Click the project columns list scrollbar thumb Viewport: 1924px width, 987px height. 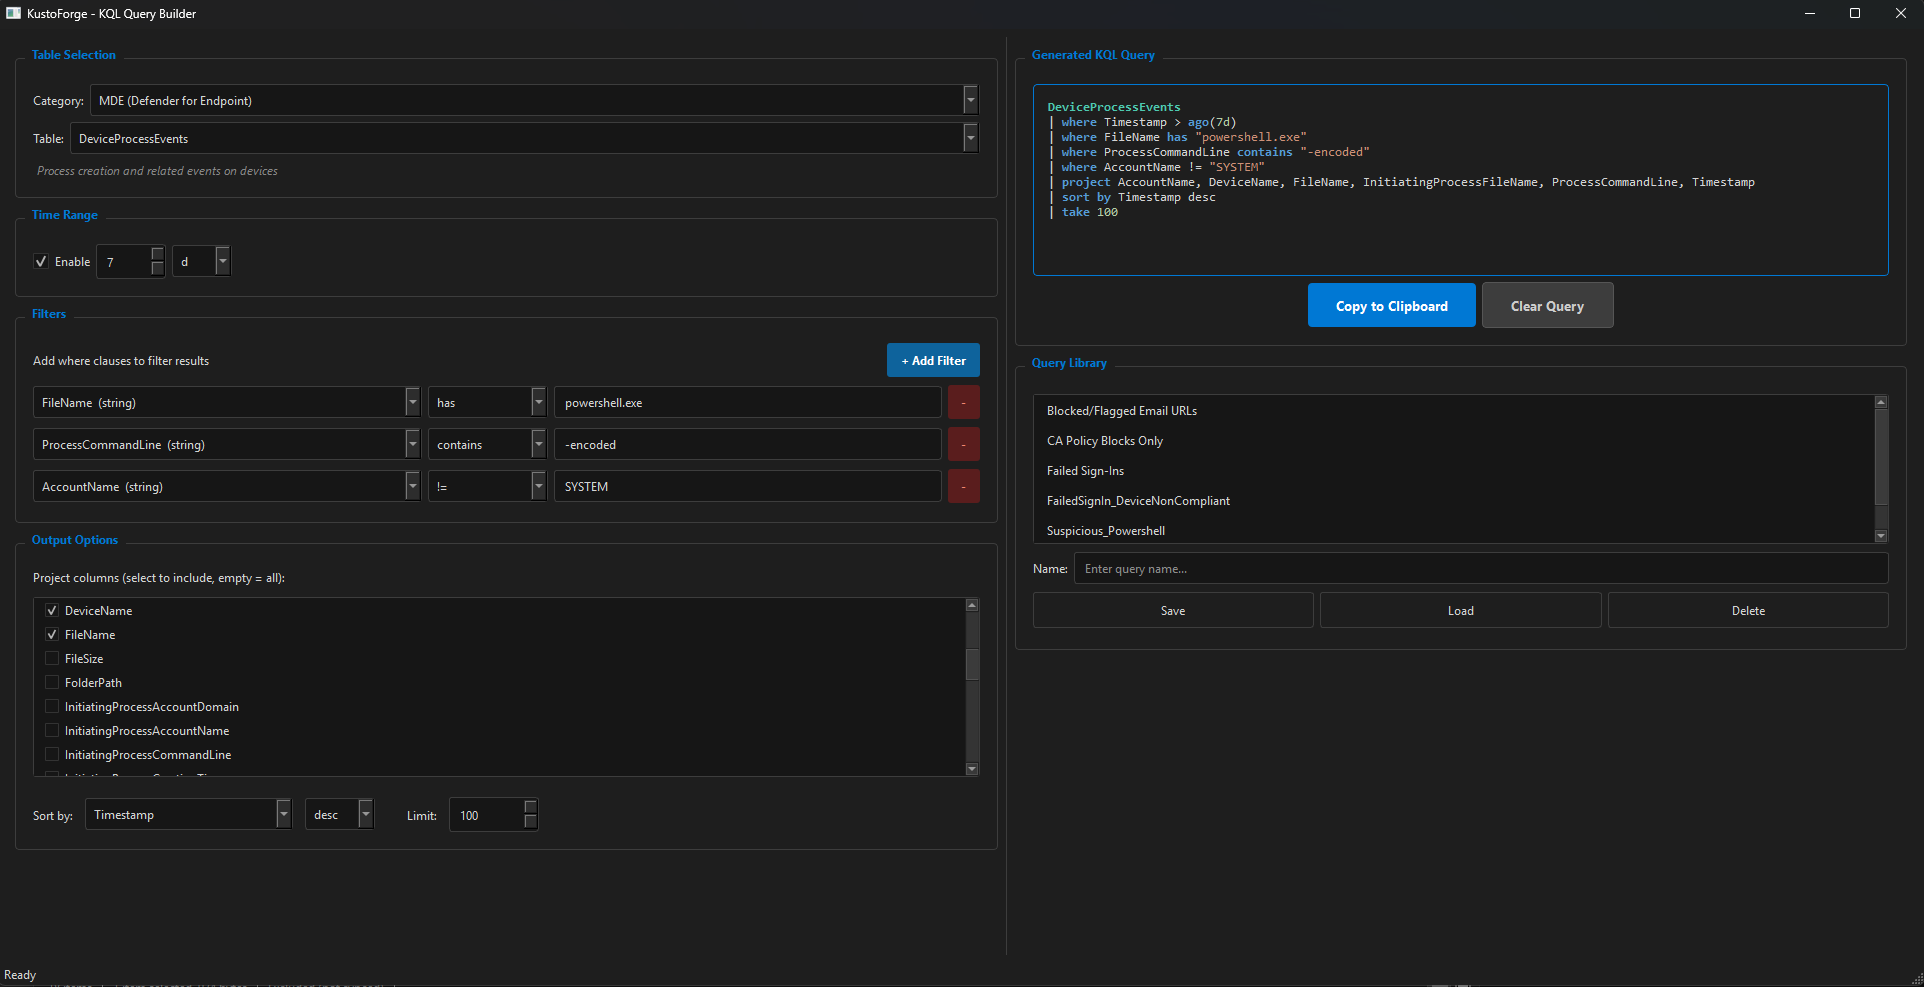tap(972, 664)
